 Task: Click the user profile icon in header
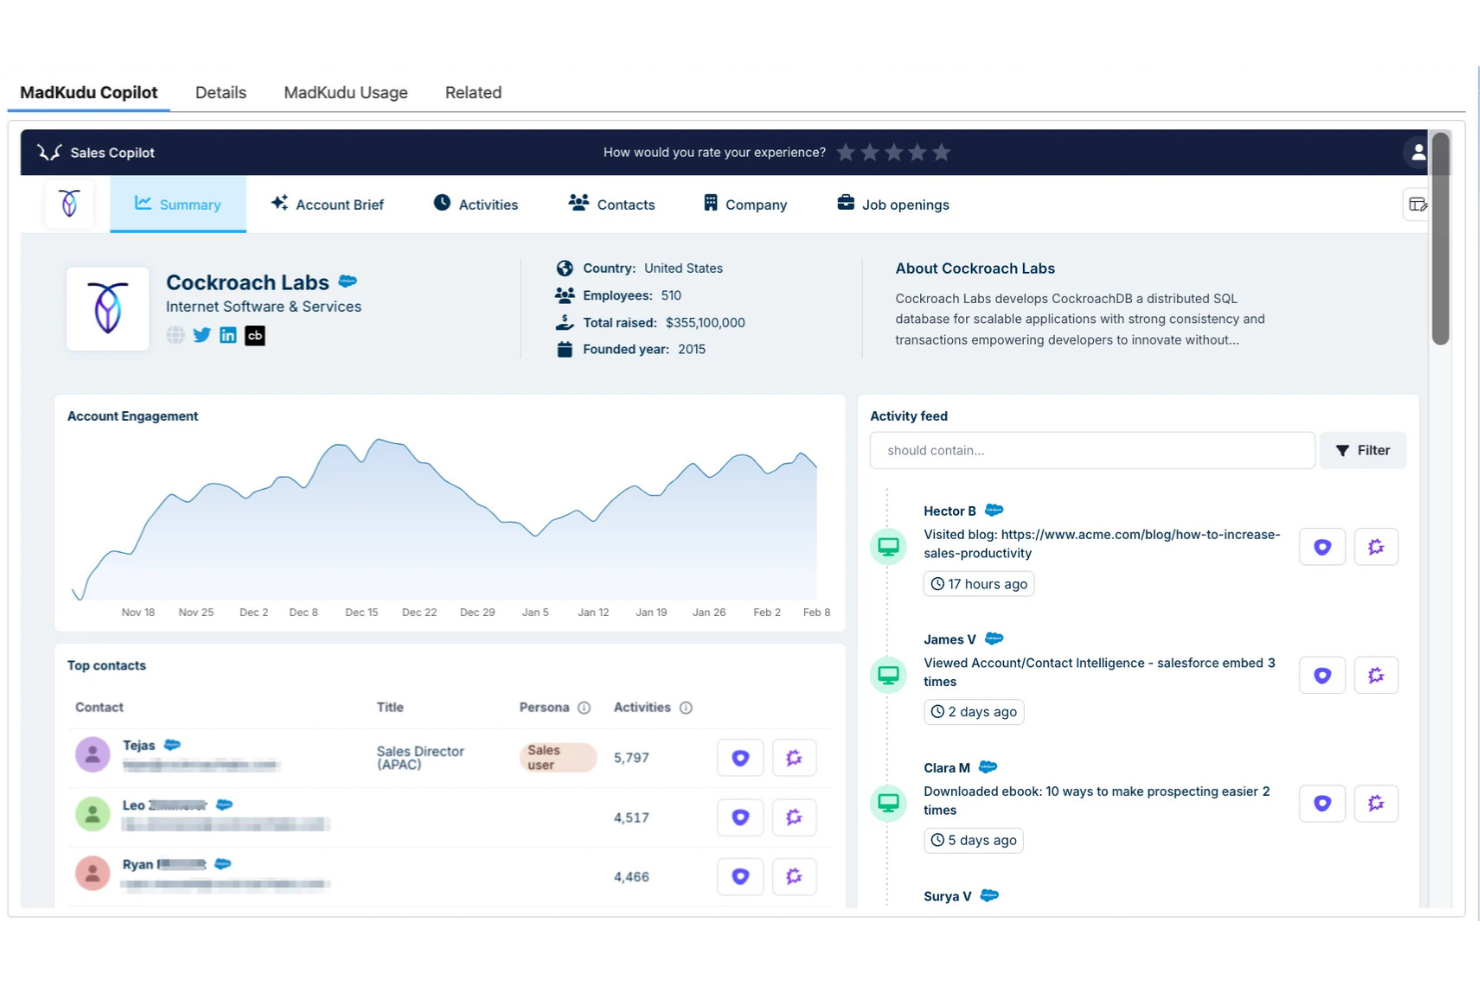coord(1417,152)
